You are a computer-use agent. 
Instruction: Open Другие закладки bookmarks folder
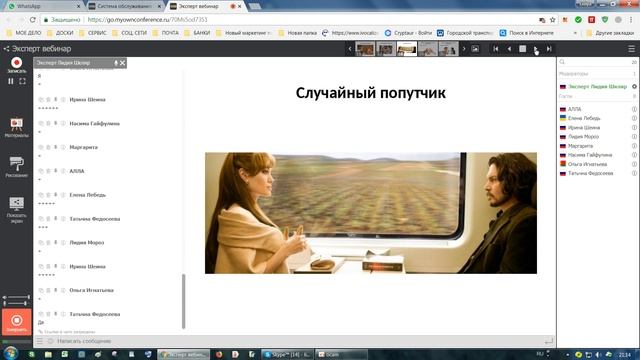tap(610, 33)
